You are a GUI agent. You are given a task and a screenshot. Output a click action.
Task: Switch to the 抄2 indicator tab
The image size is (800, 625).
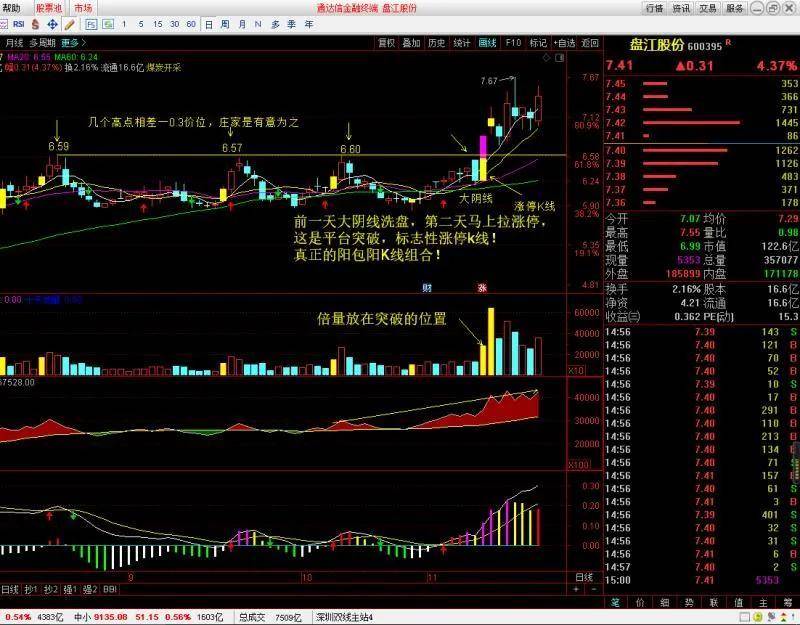pos(51,589)
